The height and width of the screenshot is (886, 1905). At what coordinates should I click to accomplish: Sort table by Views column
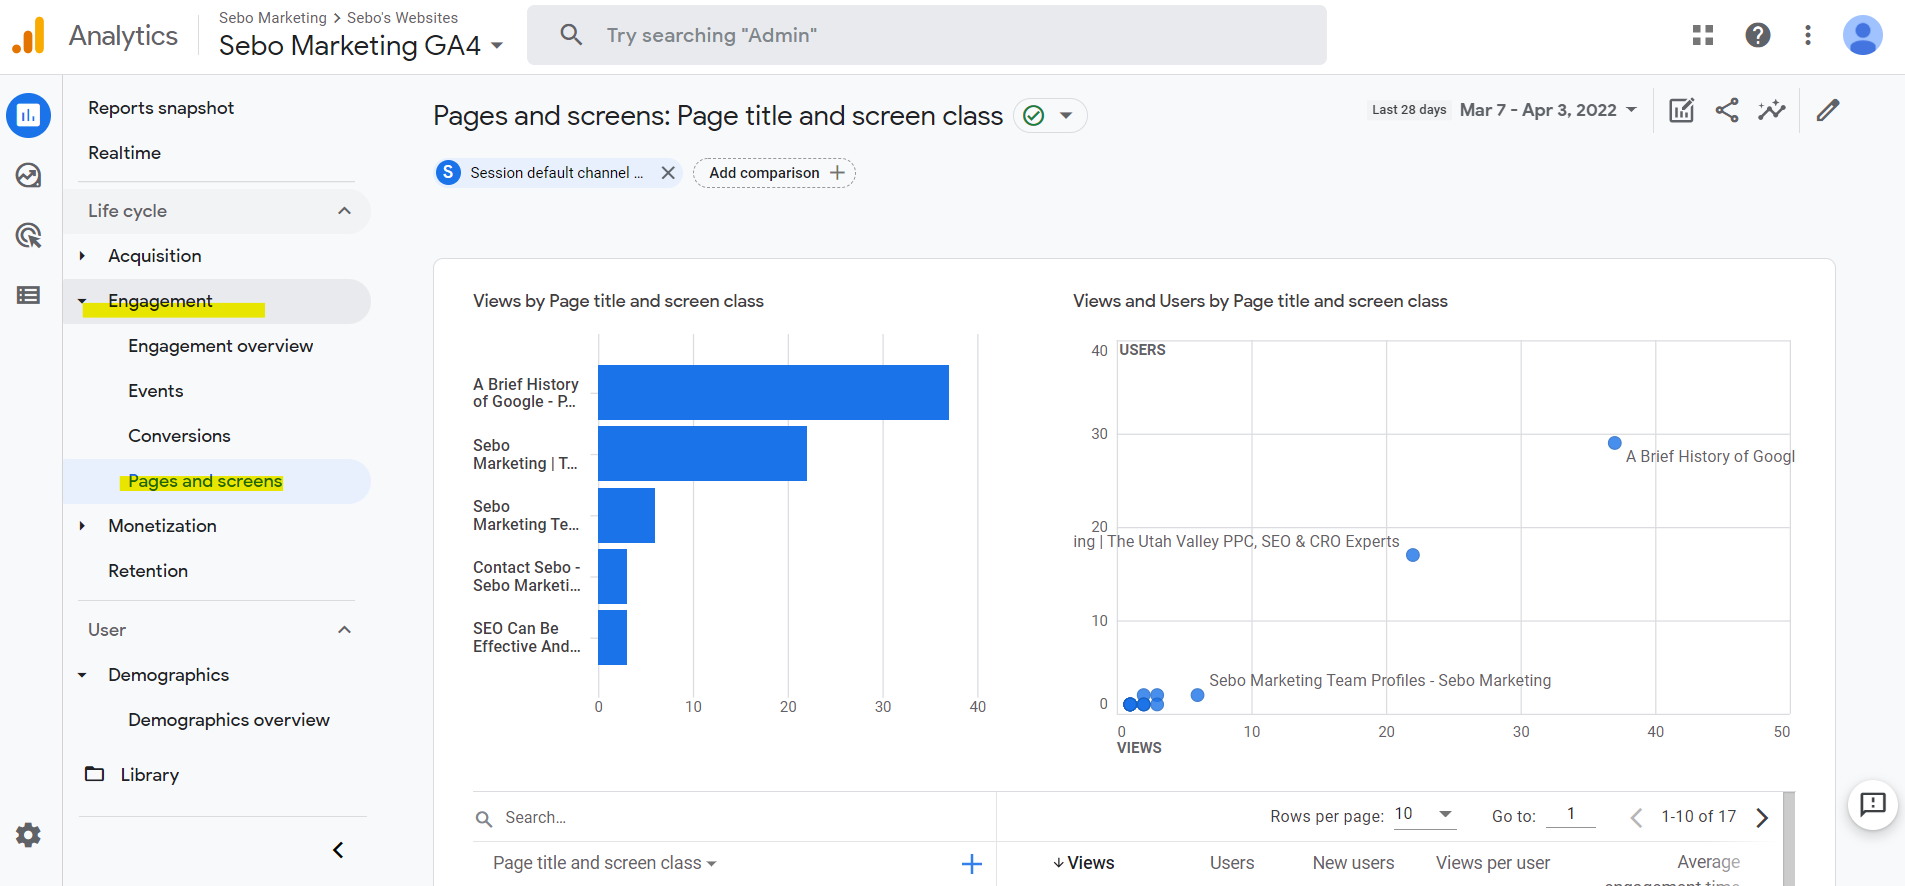coord(1084,863)
